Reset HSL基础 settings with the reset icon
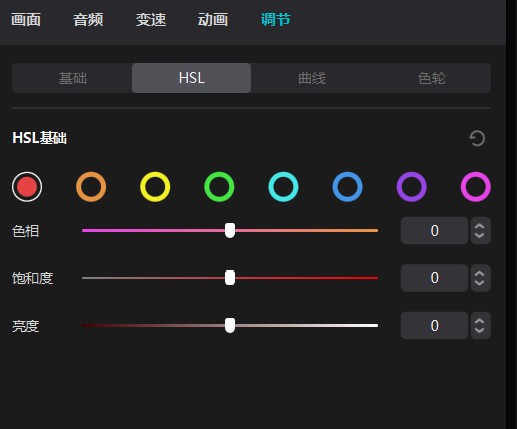The width and height of the screenshot is (517, 429). [x=477, y=138]
